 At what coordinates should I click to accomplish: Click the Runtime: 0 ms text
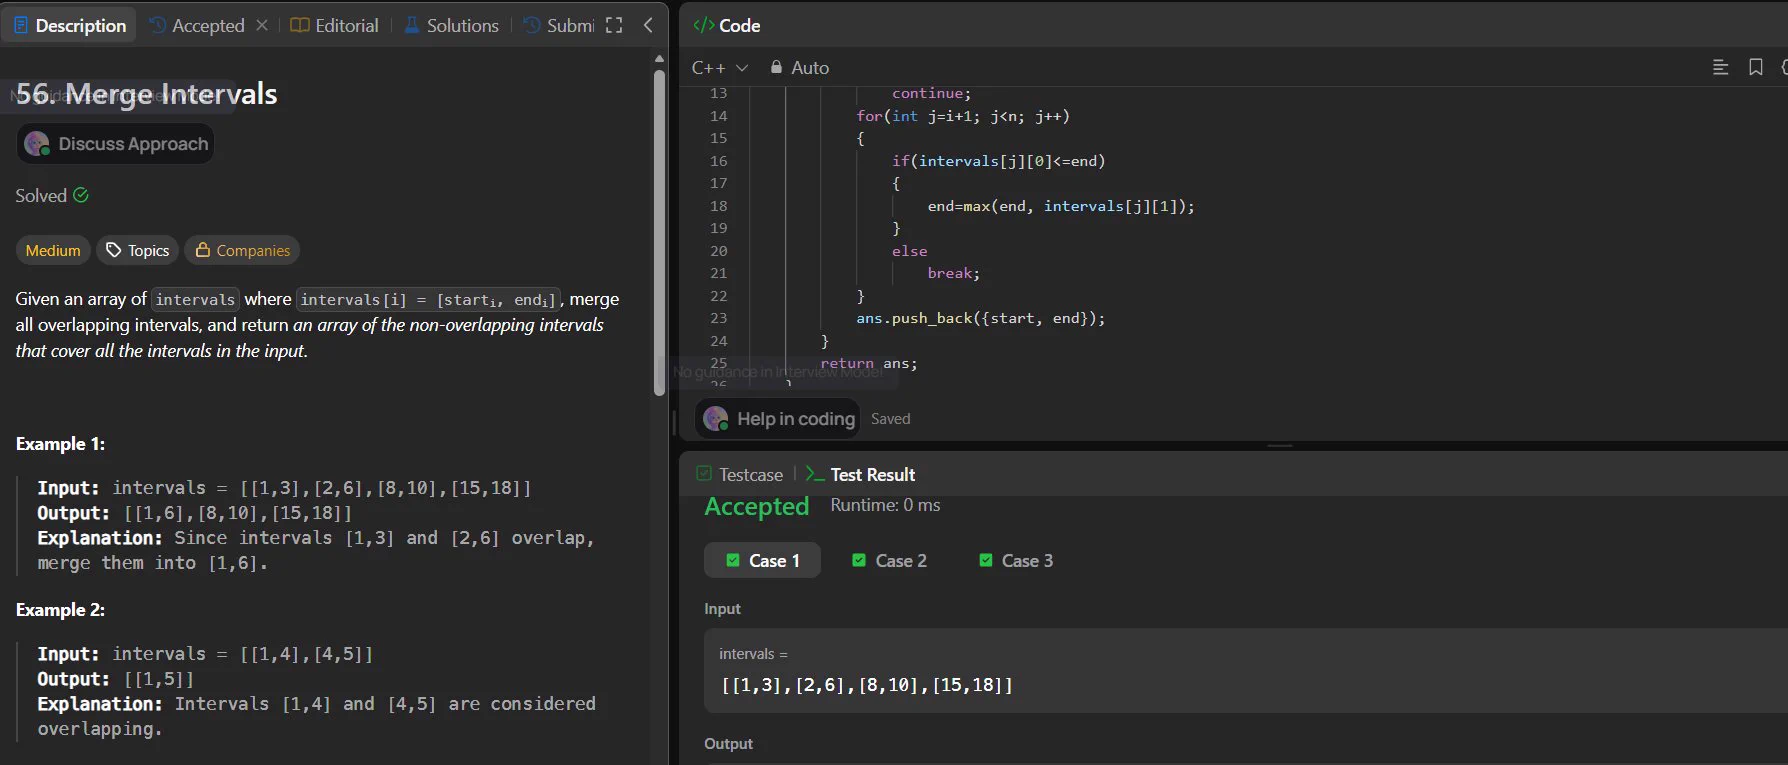885,505
